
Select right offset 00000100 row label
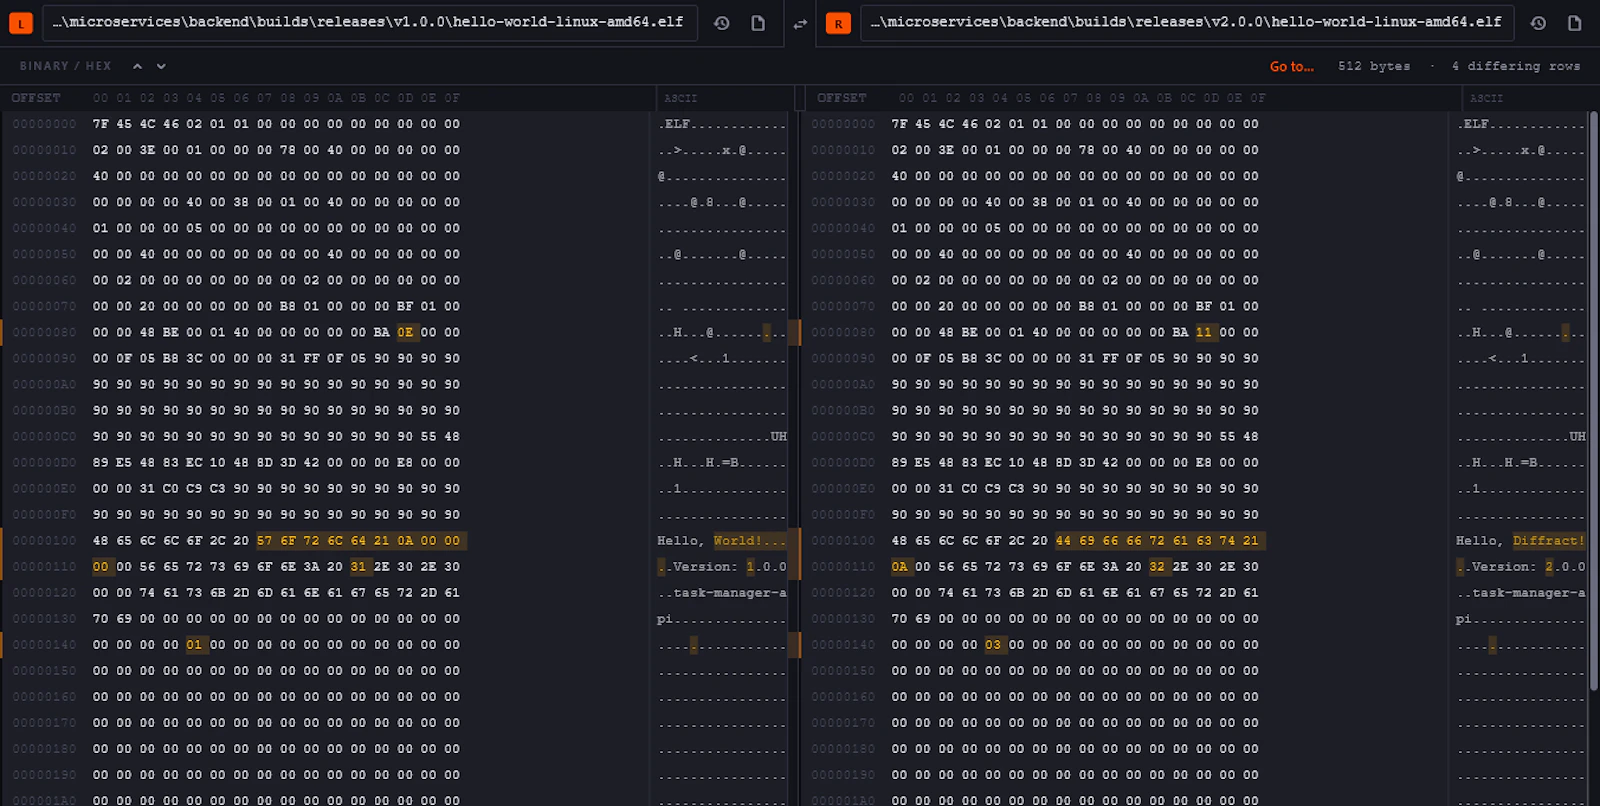tap(843, 541)
